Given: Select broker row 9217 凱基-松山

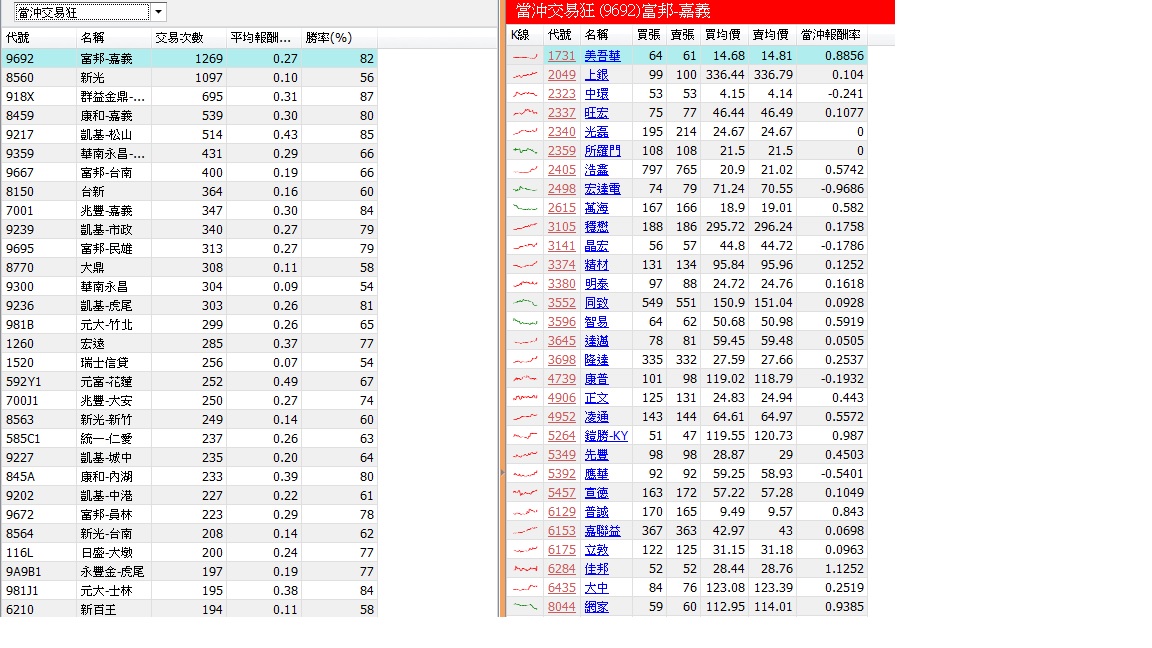Looking at the screenshot, I should [x=189, y=135].
